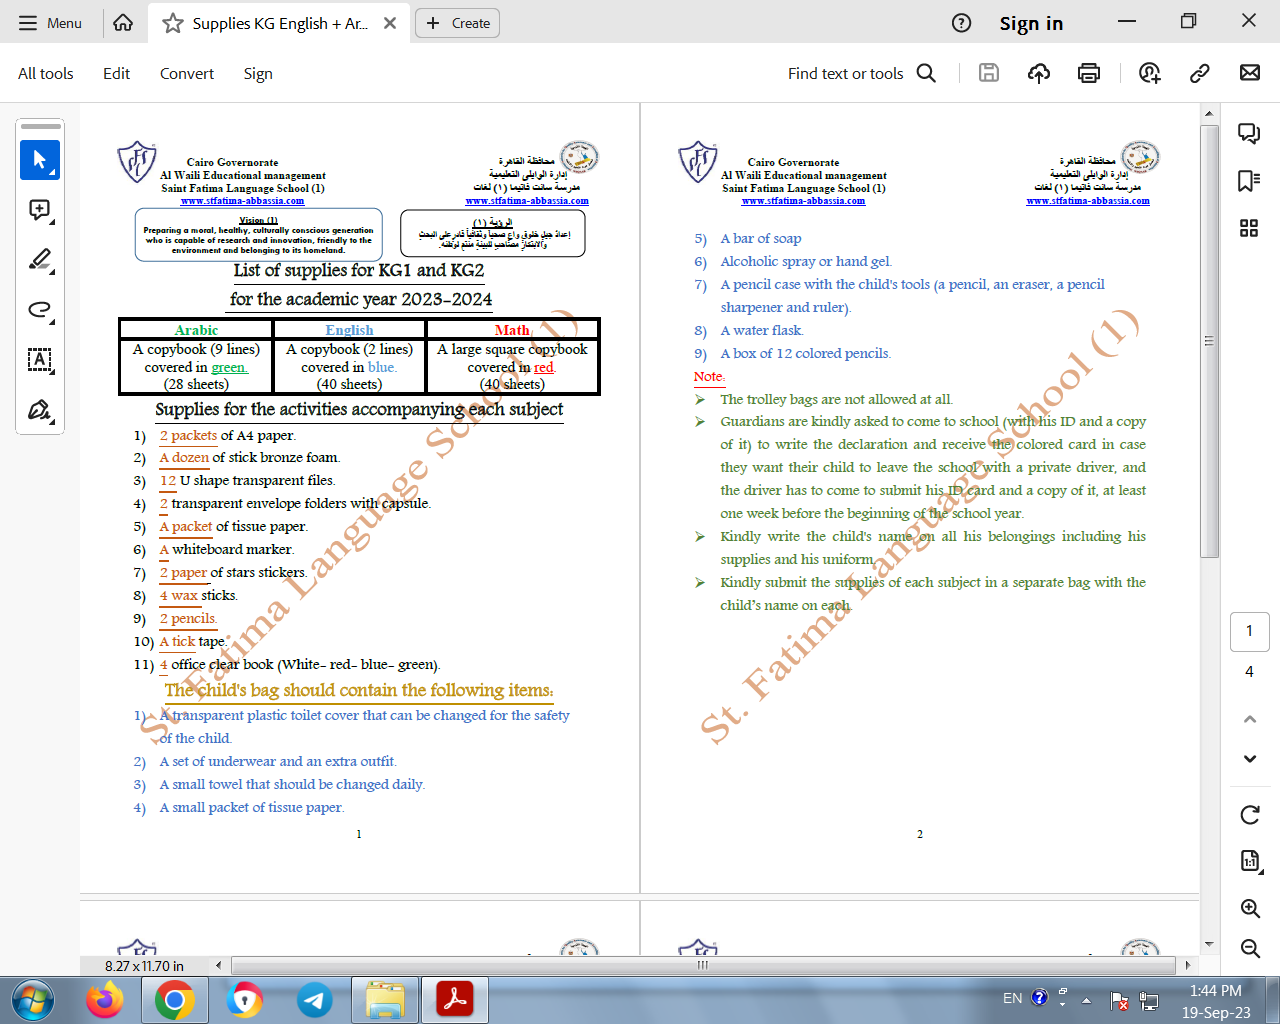This screenshot has height=1024, width=1280.
Task: Zoom out with the magnifier minus
Action: [1250, 948]
